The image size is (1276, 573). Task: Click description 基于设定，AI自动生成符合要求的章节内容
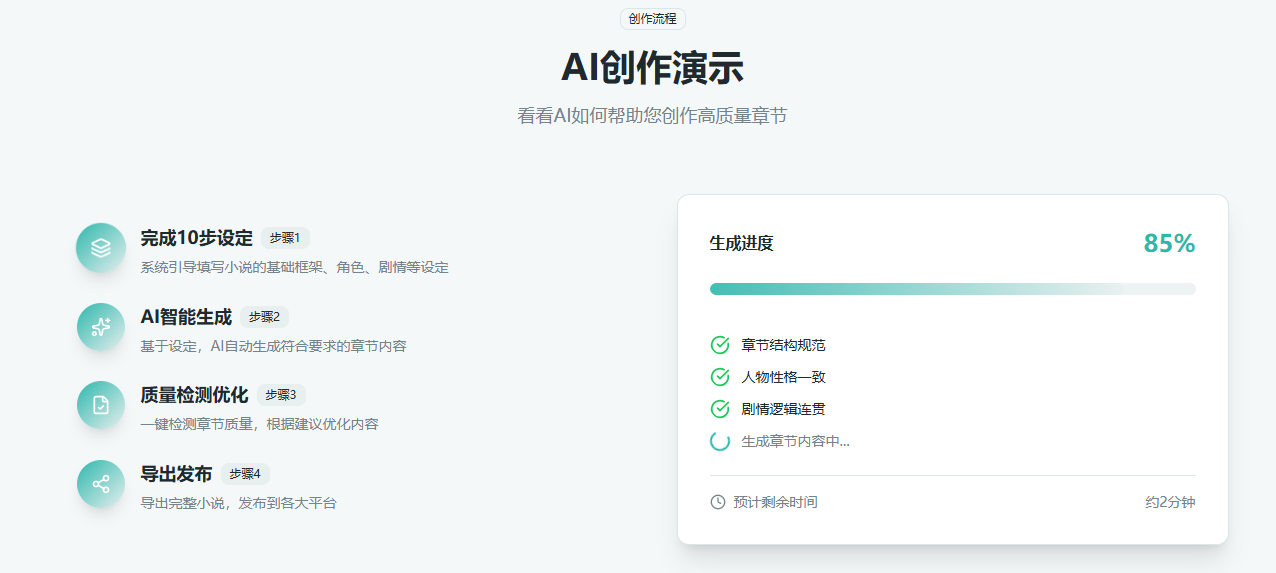tap(274, 346)
